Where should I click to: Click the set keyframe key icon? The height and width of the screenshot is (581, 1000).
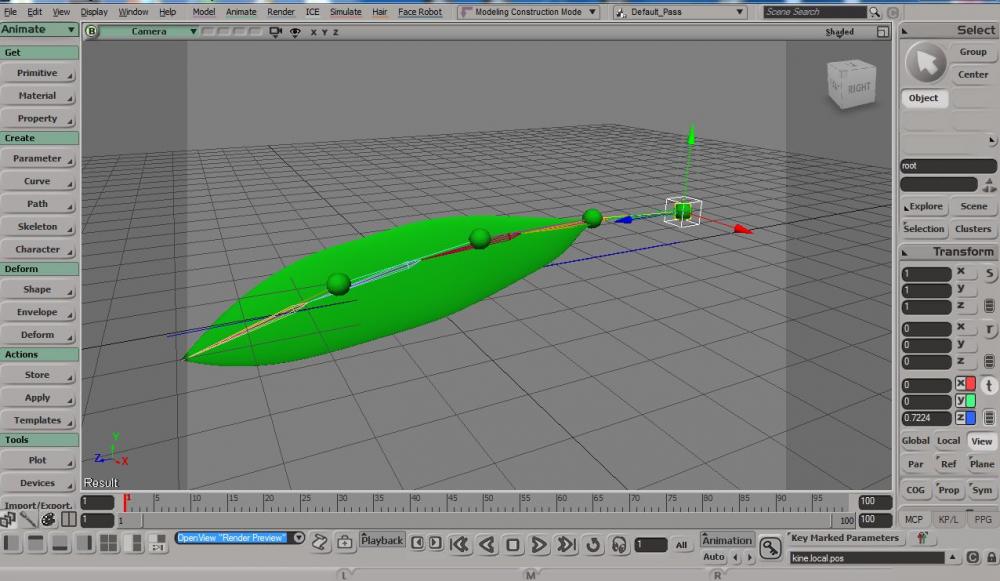pos(770,548)
